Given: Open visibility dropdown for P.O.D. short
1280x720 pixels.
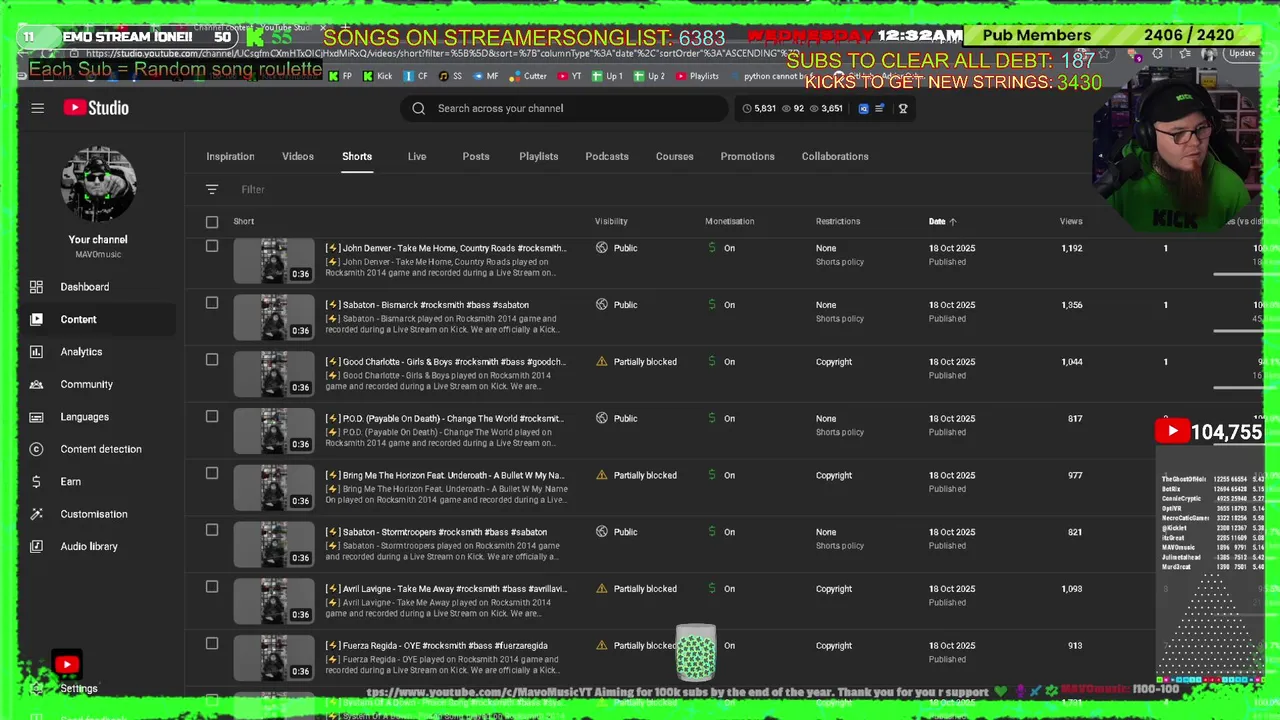Looking at the screenshot, I should click(625, 418).
